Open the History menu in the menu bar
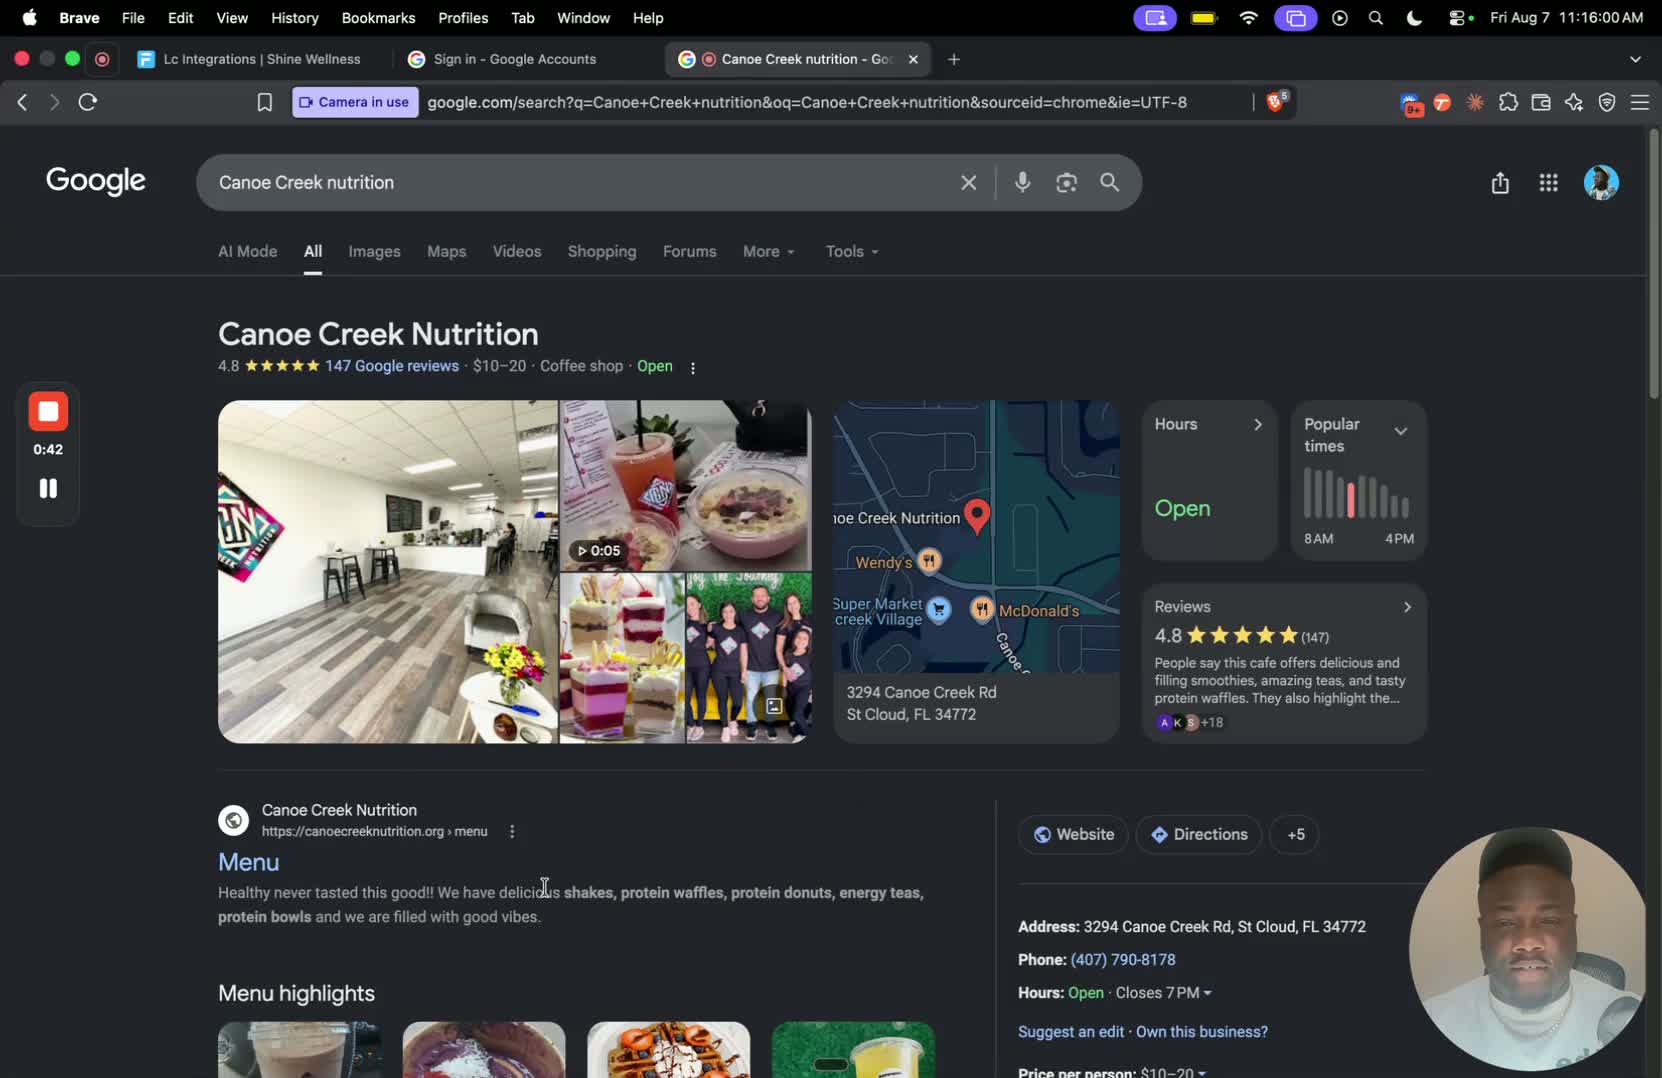This screenshot has height=1078, width=1662. click(294, 18)
